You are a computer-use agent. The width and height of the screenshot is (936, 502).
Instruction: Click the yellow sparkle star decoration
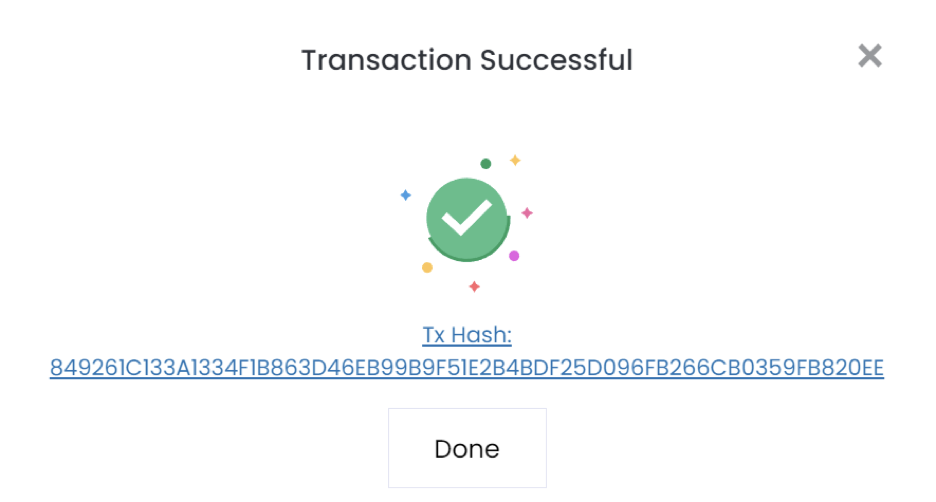pyautogui.click(x=515, y=160)
